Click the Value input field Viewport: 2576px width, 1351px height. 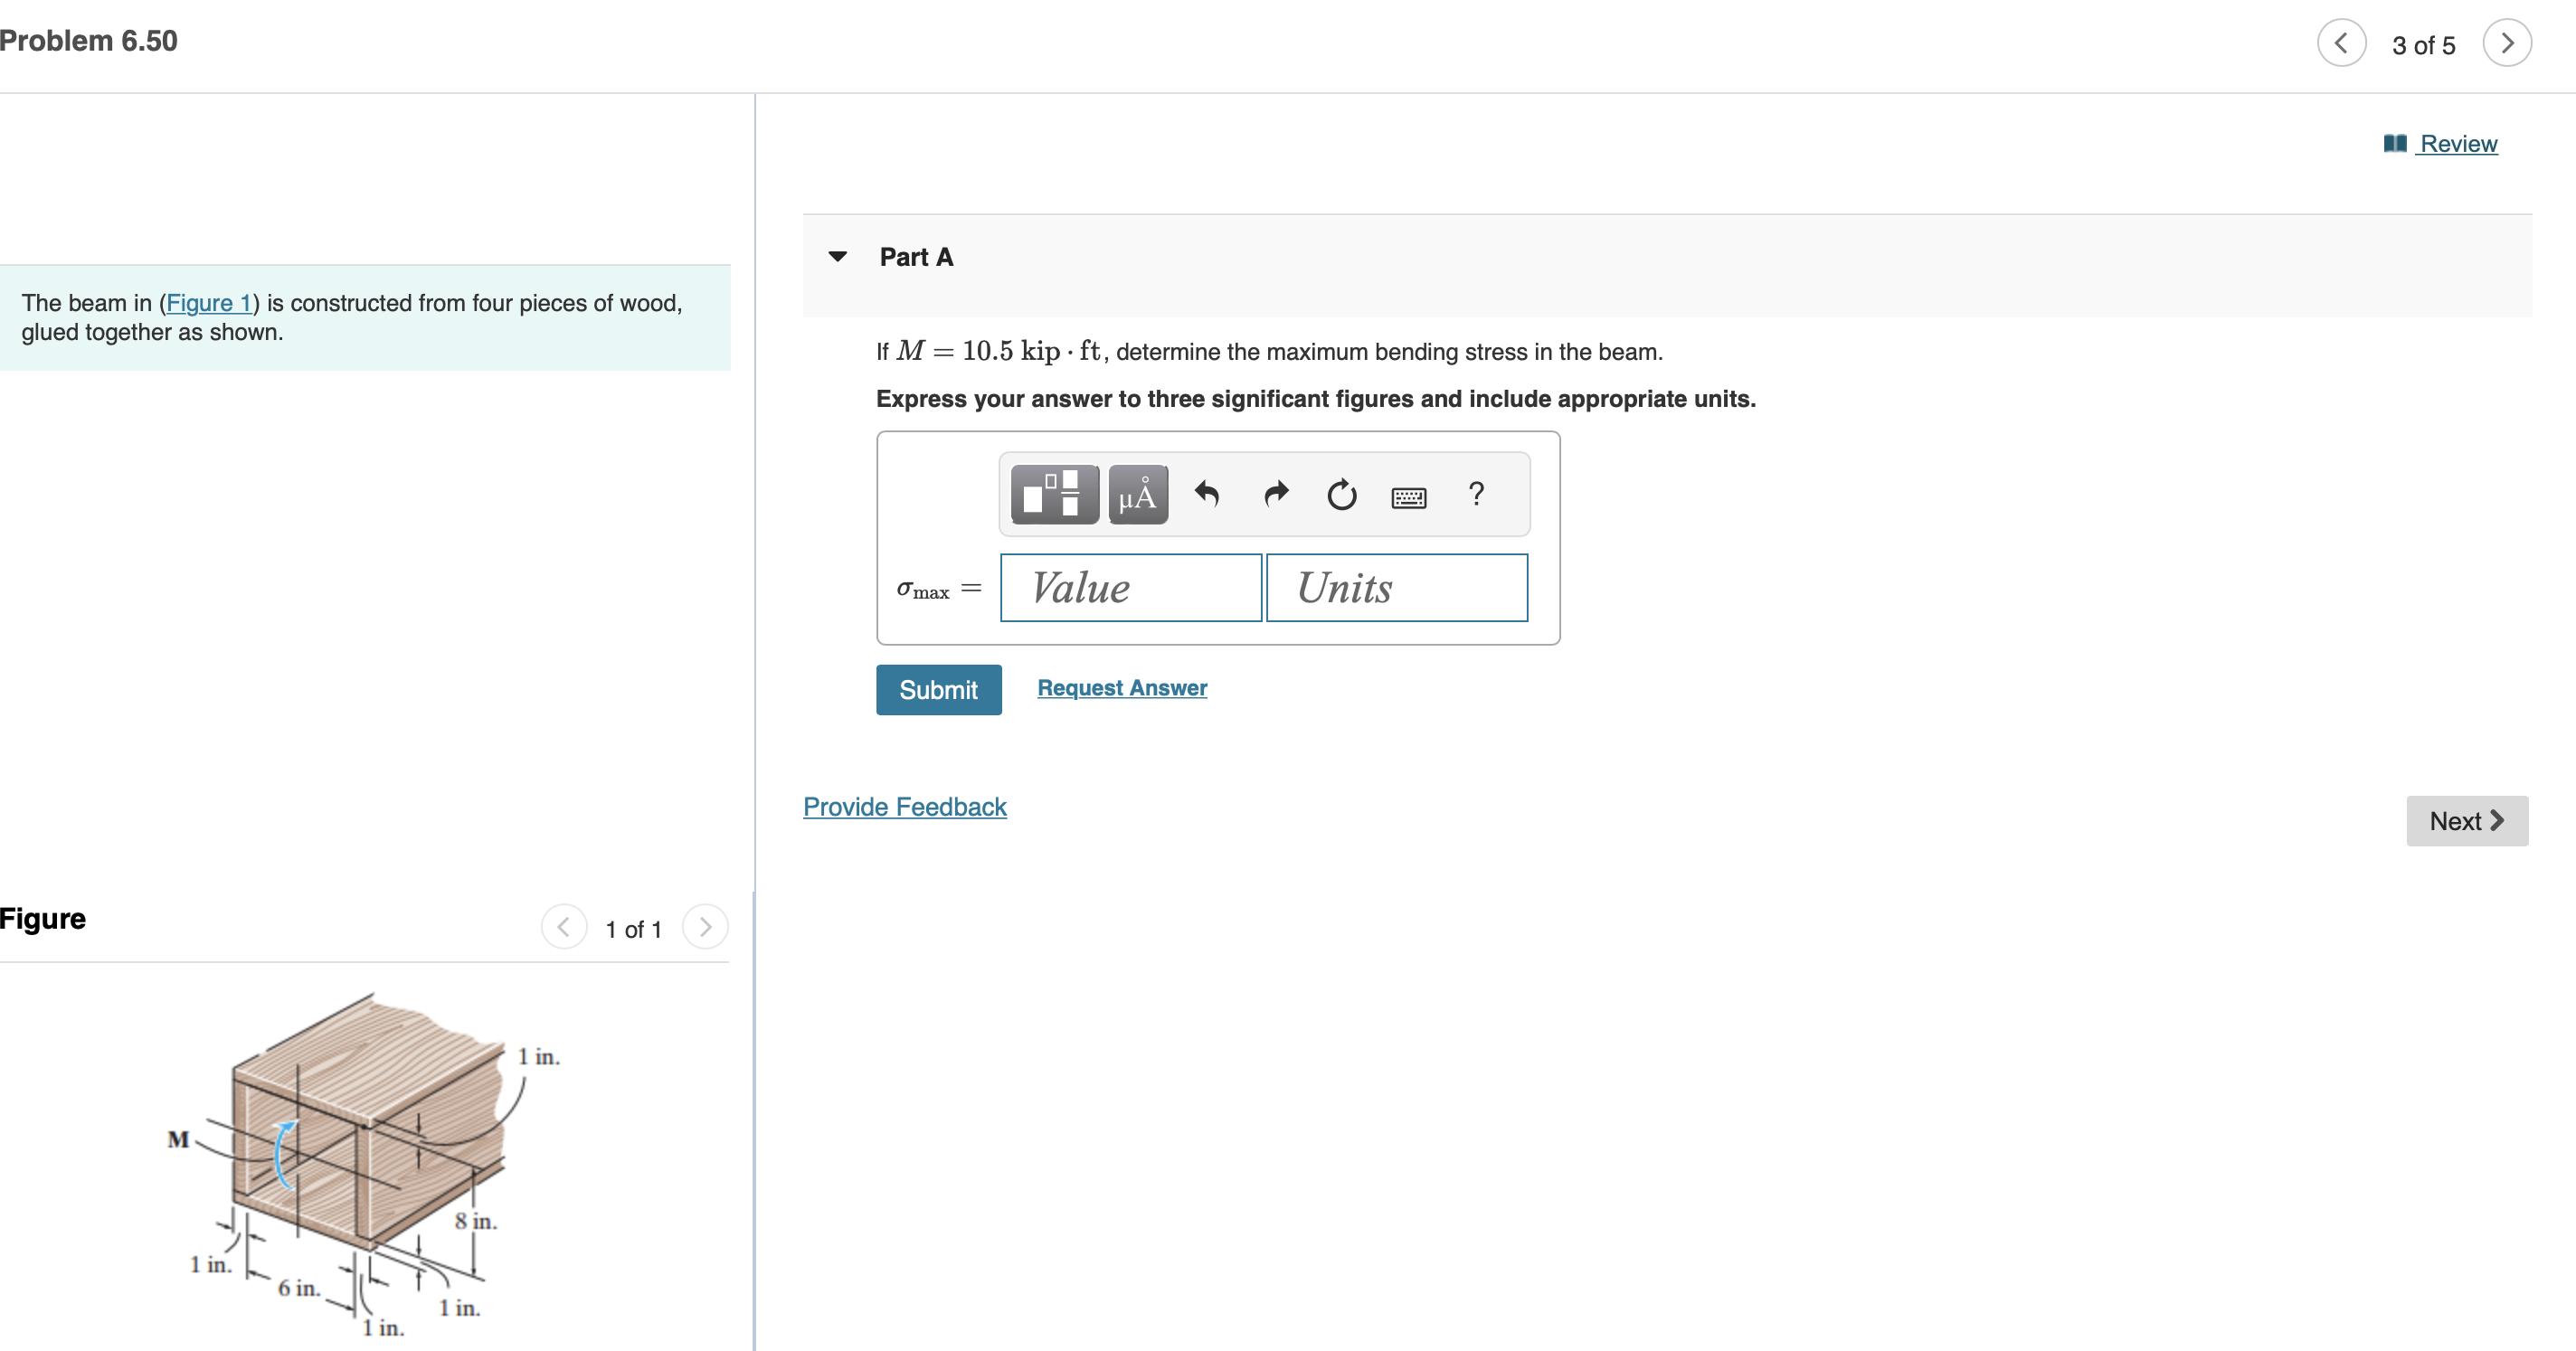tap(1130, 588)
